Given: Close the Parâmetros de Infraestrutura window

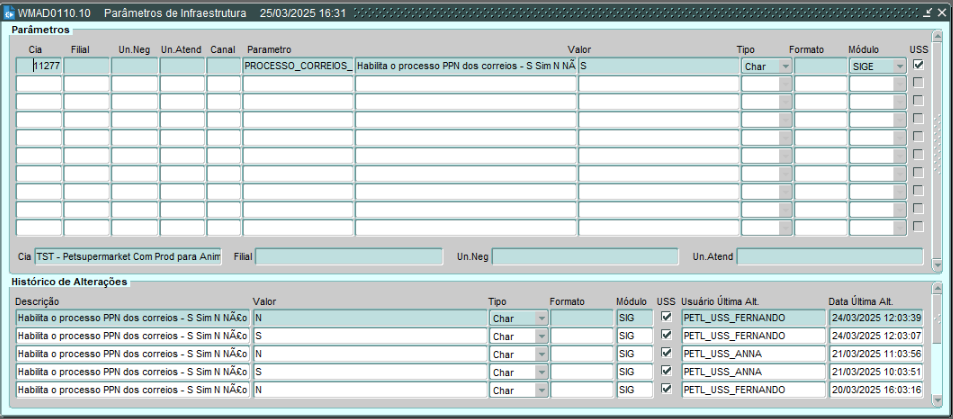Looking at the screenshot, I should pyautogui.click(x=941, y=12).
